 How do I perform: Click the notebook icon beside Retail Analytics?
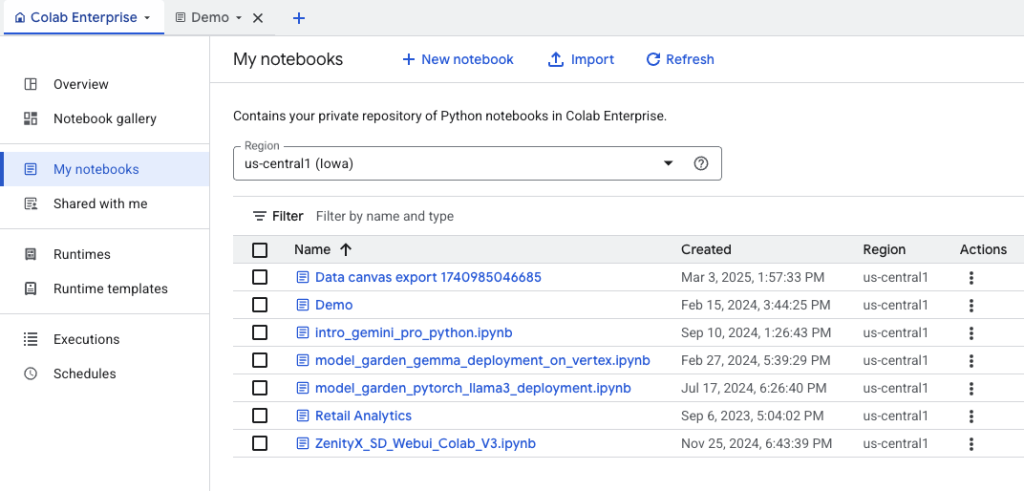click(302, 416)
